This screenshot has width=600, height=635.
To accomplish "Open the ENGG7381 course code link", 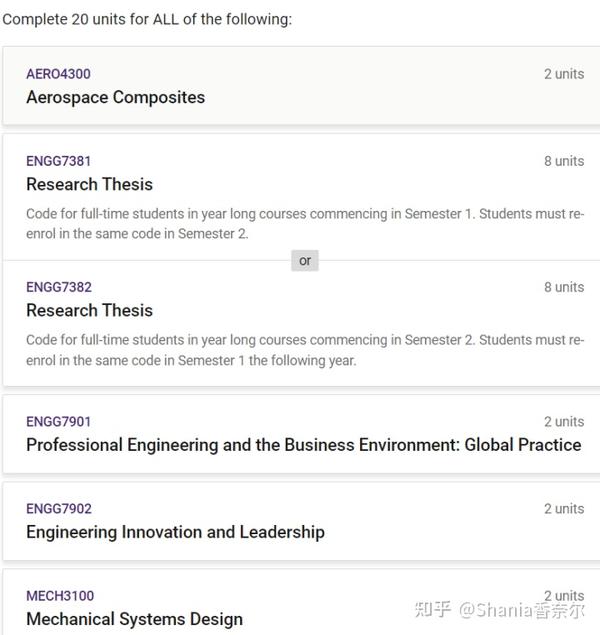I will pyautogui.click(x=58, y=161).
